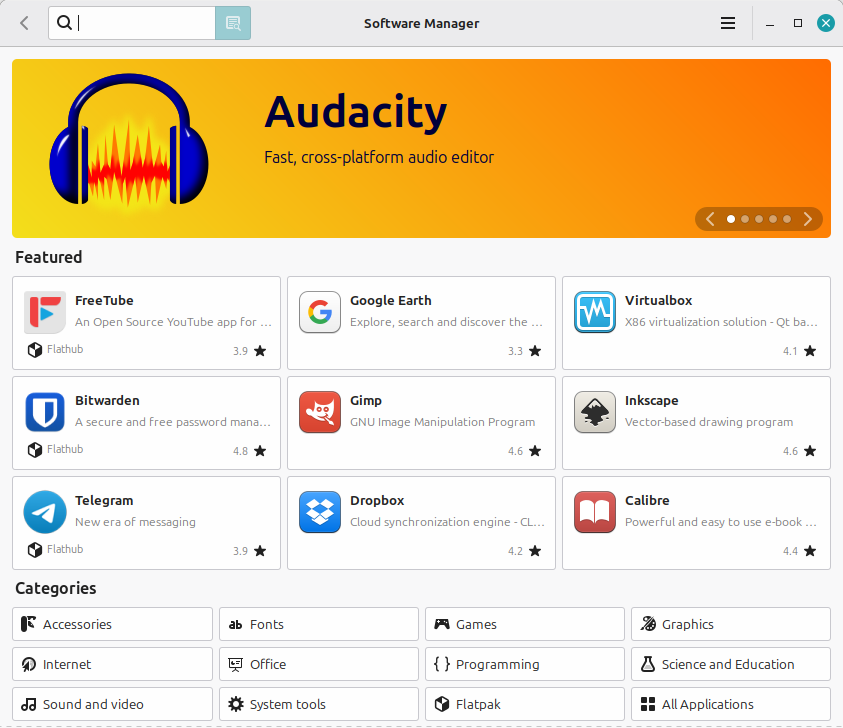Open the Fonts category
The image size is (843, 728).
[319, 624]
